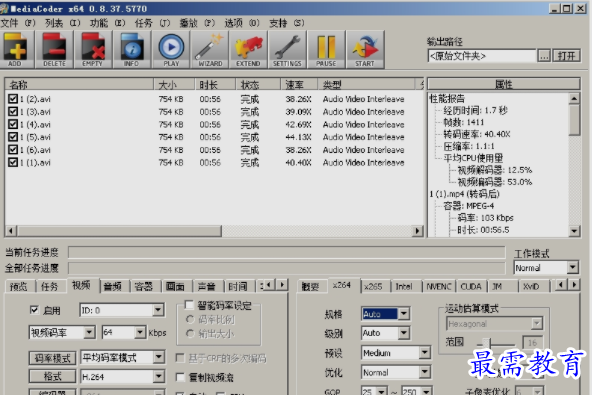
Task: Open the 支持 (S) menu
Action: pos(286,23)
